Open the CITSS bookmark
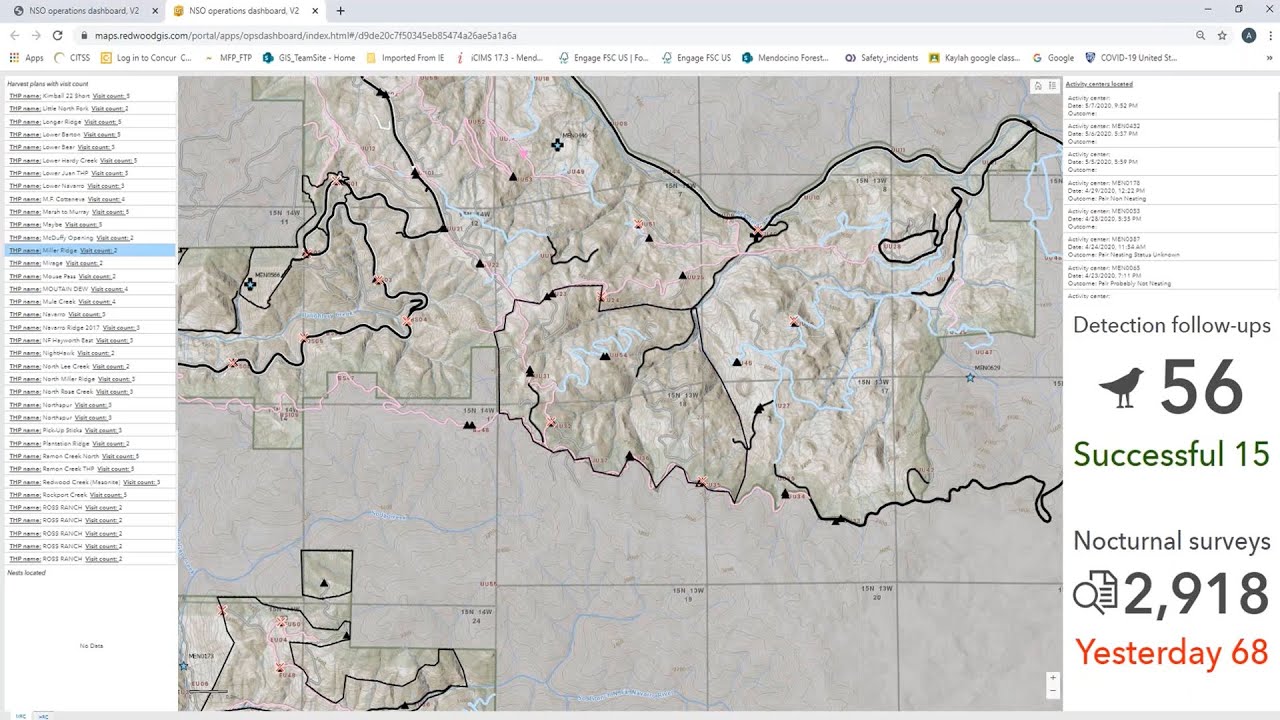Viewport: 1280px width, 720px height. [73, 58]
